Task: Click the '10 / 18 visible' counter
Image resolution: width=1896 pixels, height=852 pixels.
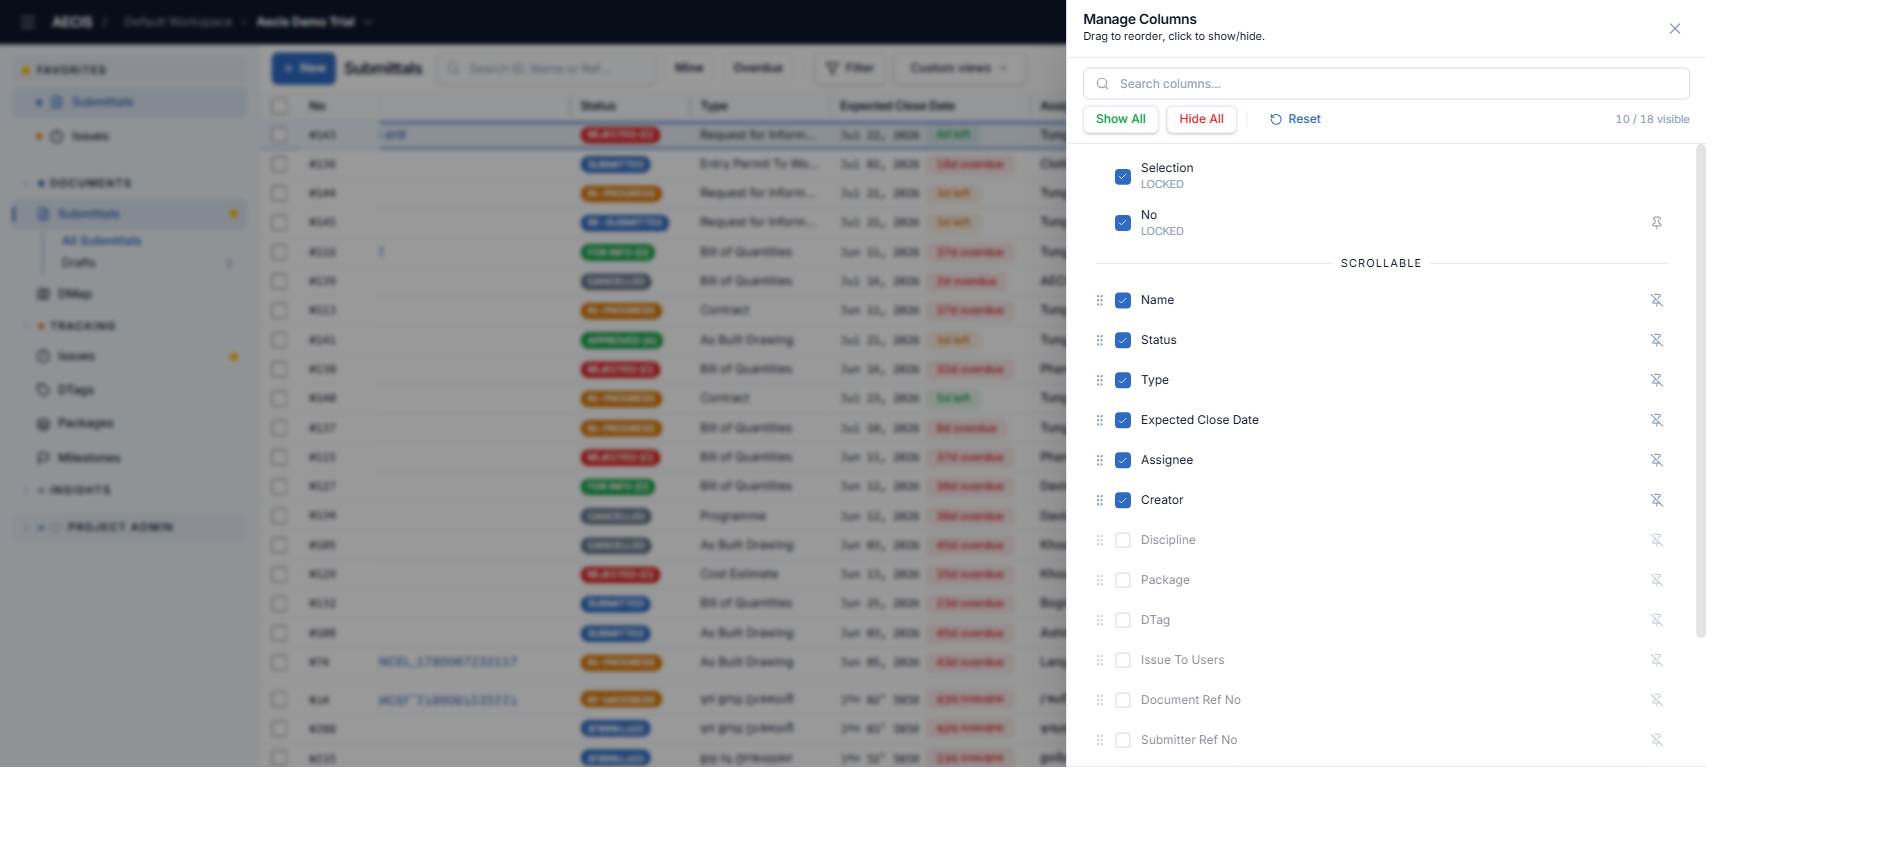Action: (1652, 119)
